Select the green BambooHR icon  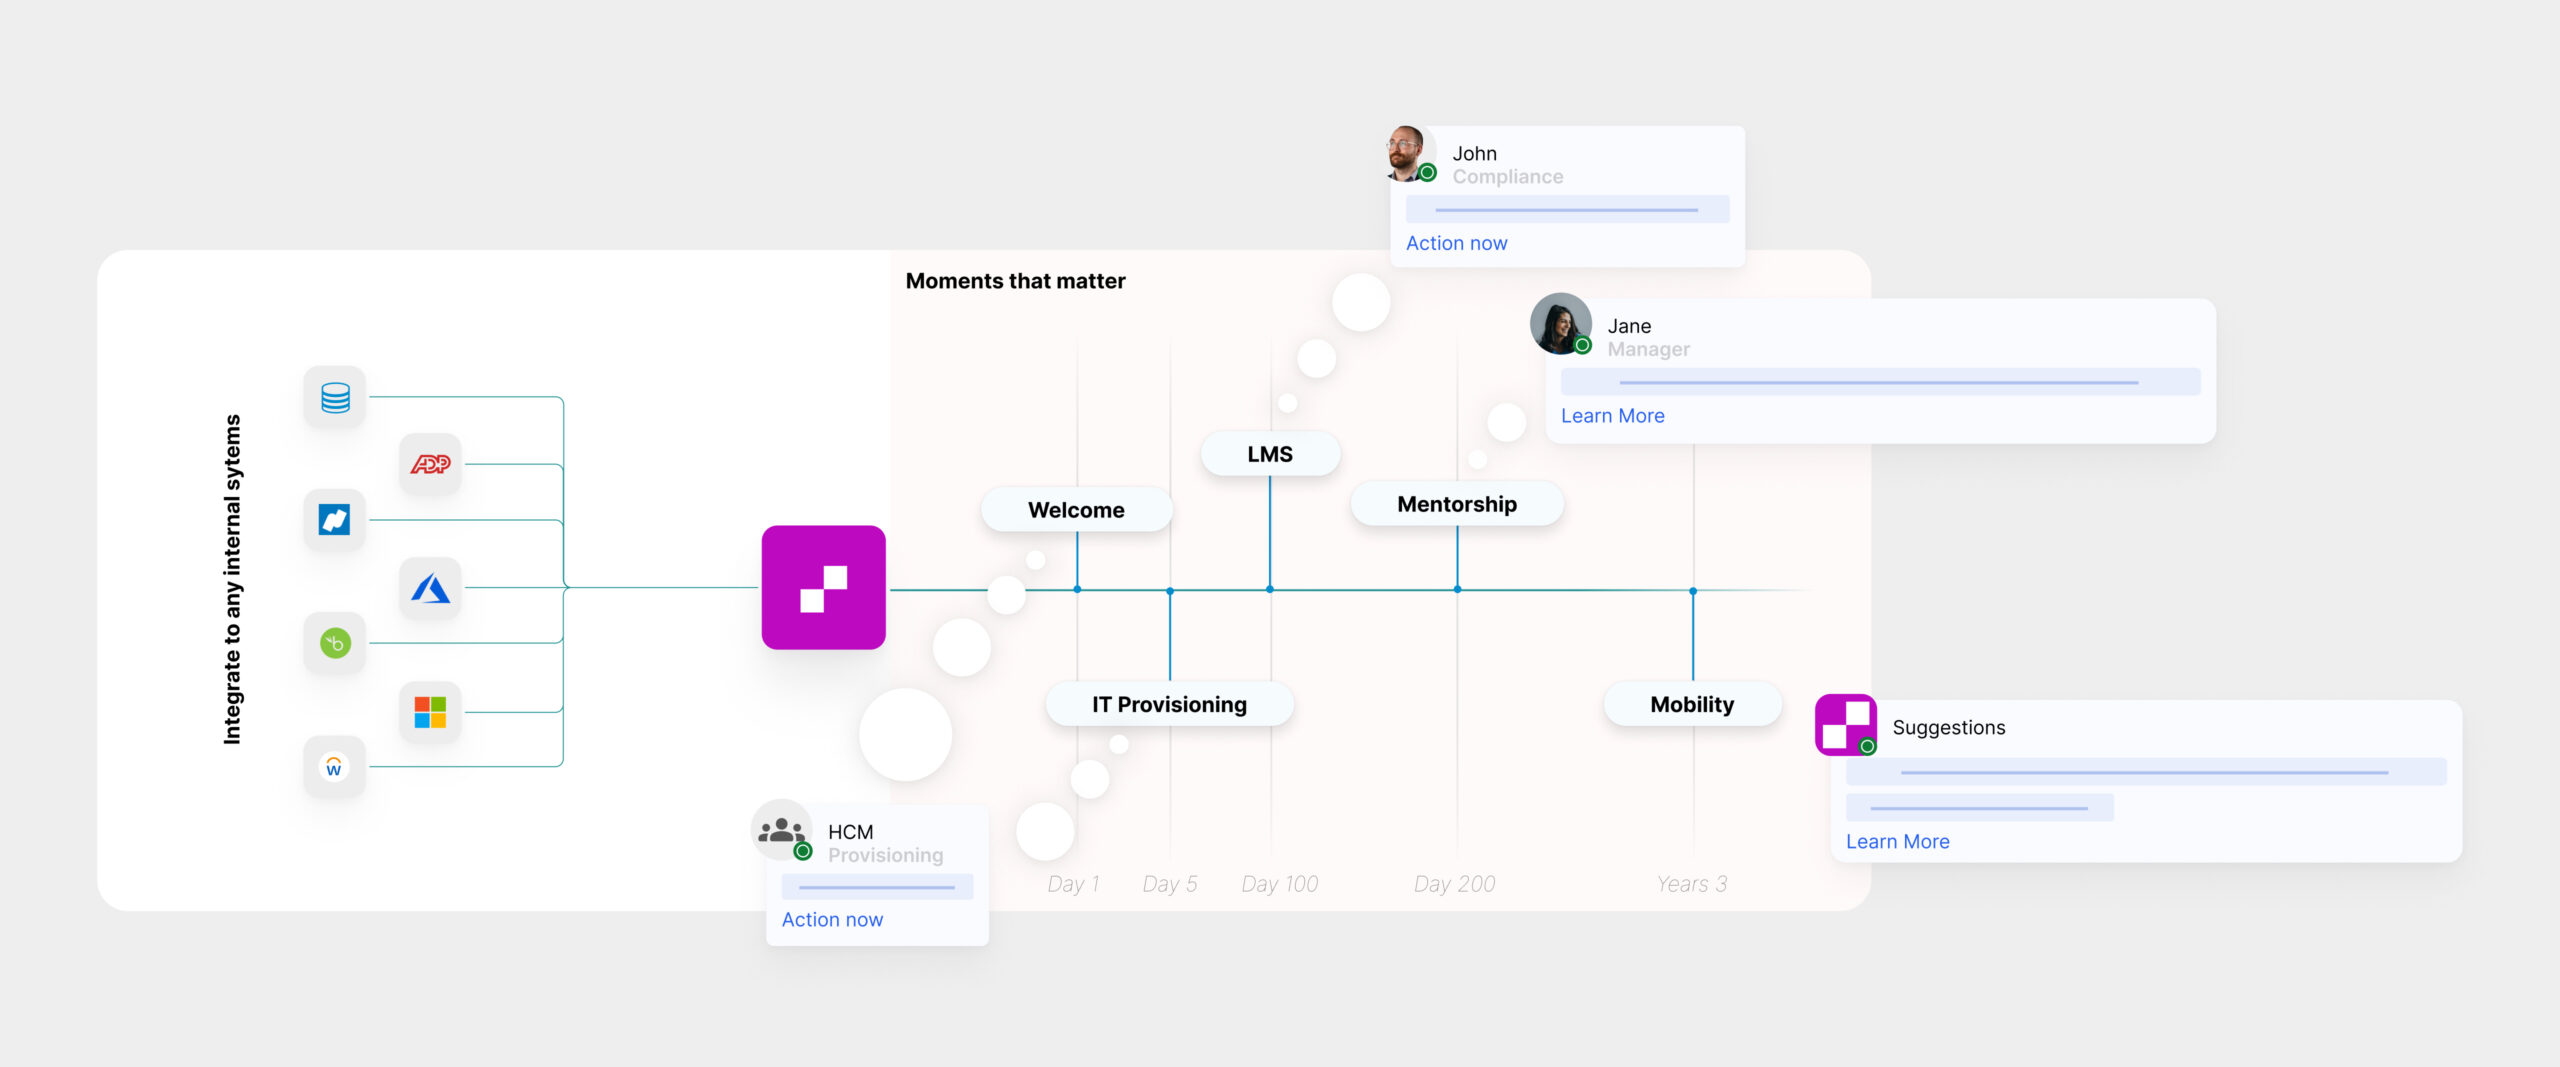[335, 643]
